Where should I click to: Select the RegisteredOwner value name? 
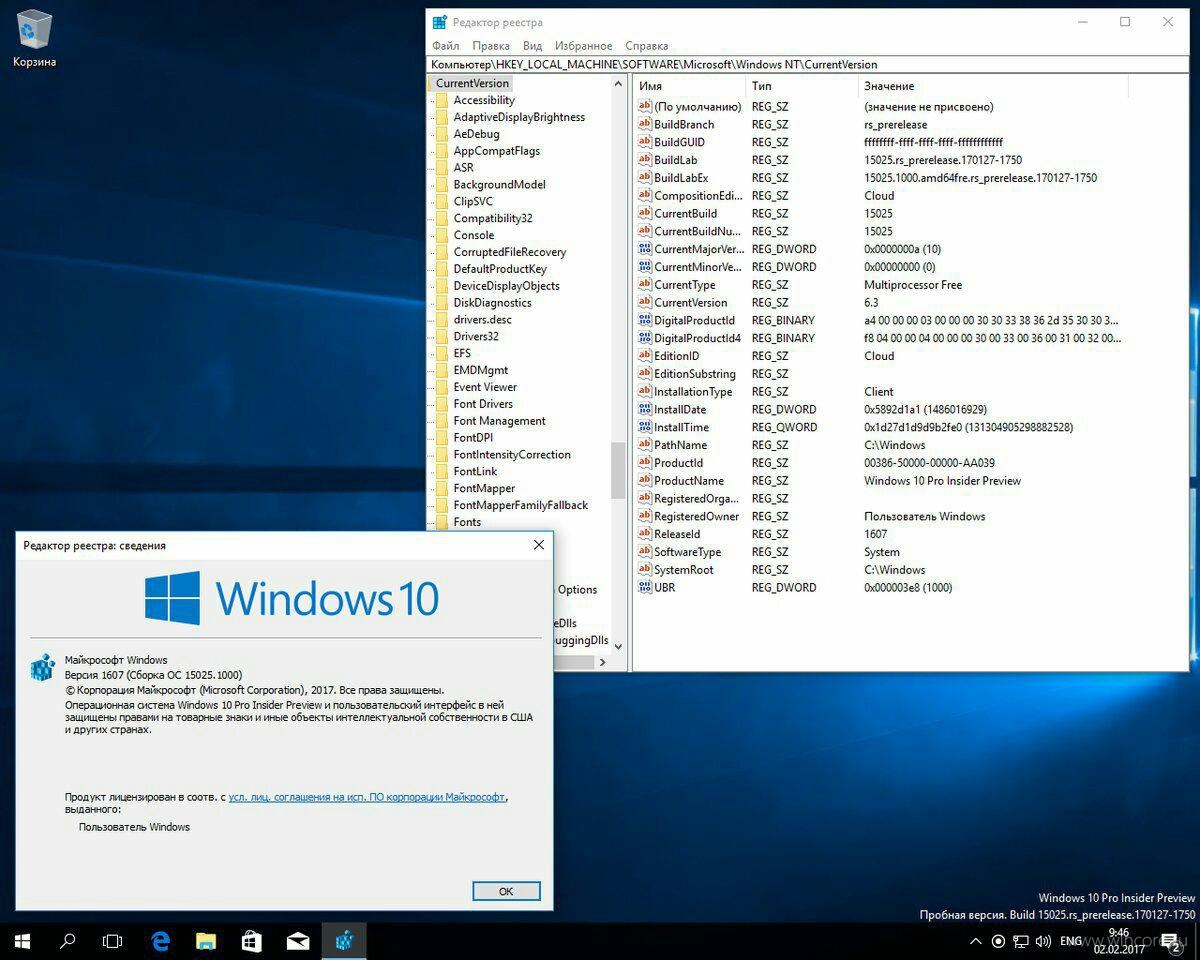(x=696, y=516)
